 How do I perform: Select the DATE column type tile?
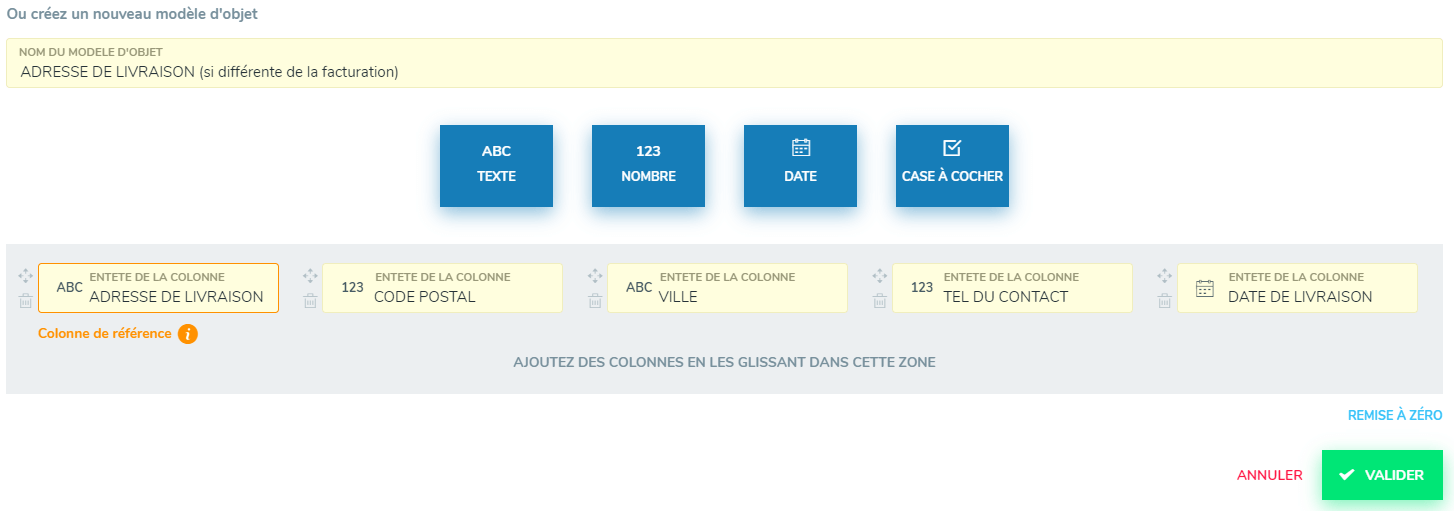tap(800, 166)
